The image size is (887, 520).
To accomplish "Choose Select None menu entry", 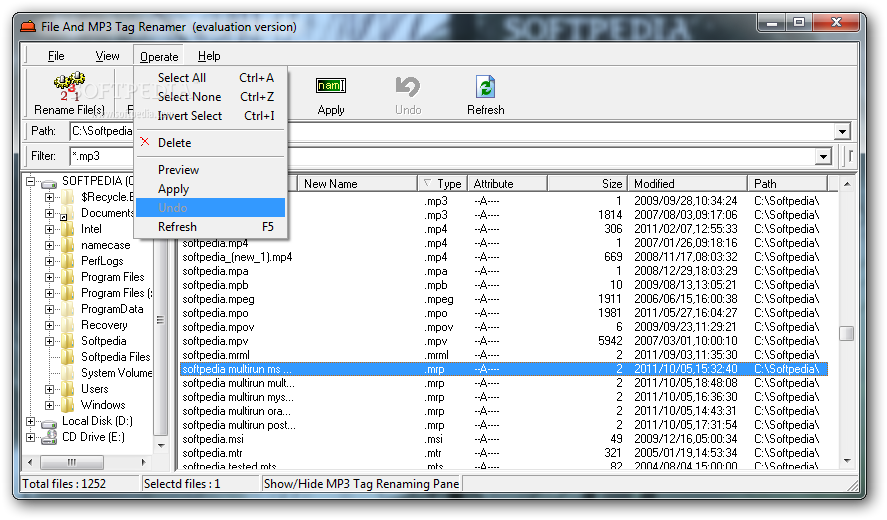I will [x=212, y=97].
